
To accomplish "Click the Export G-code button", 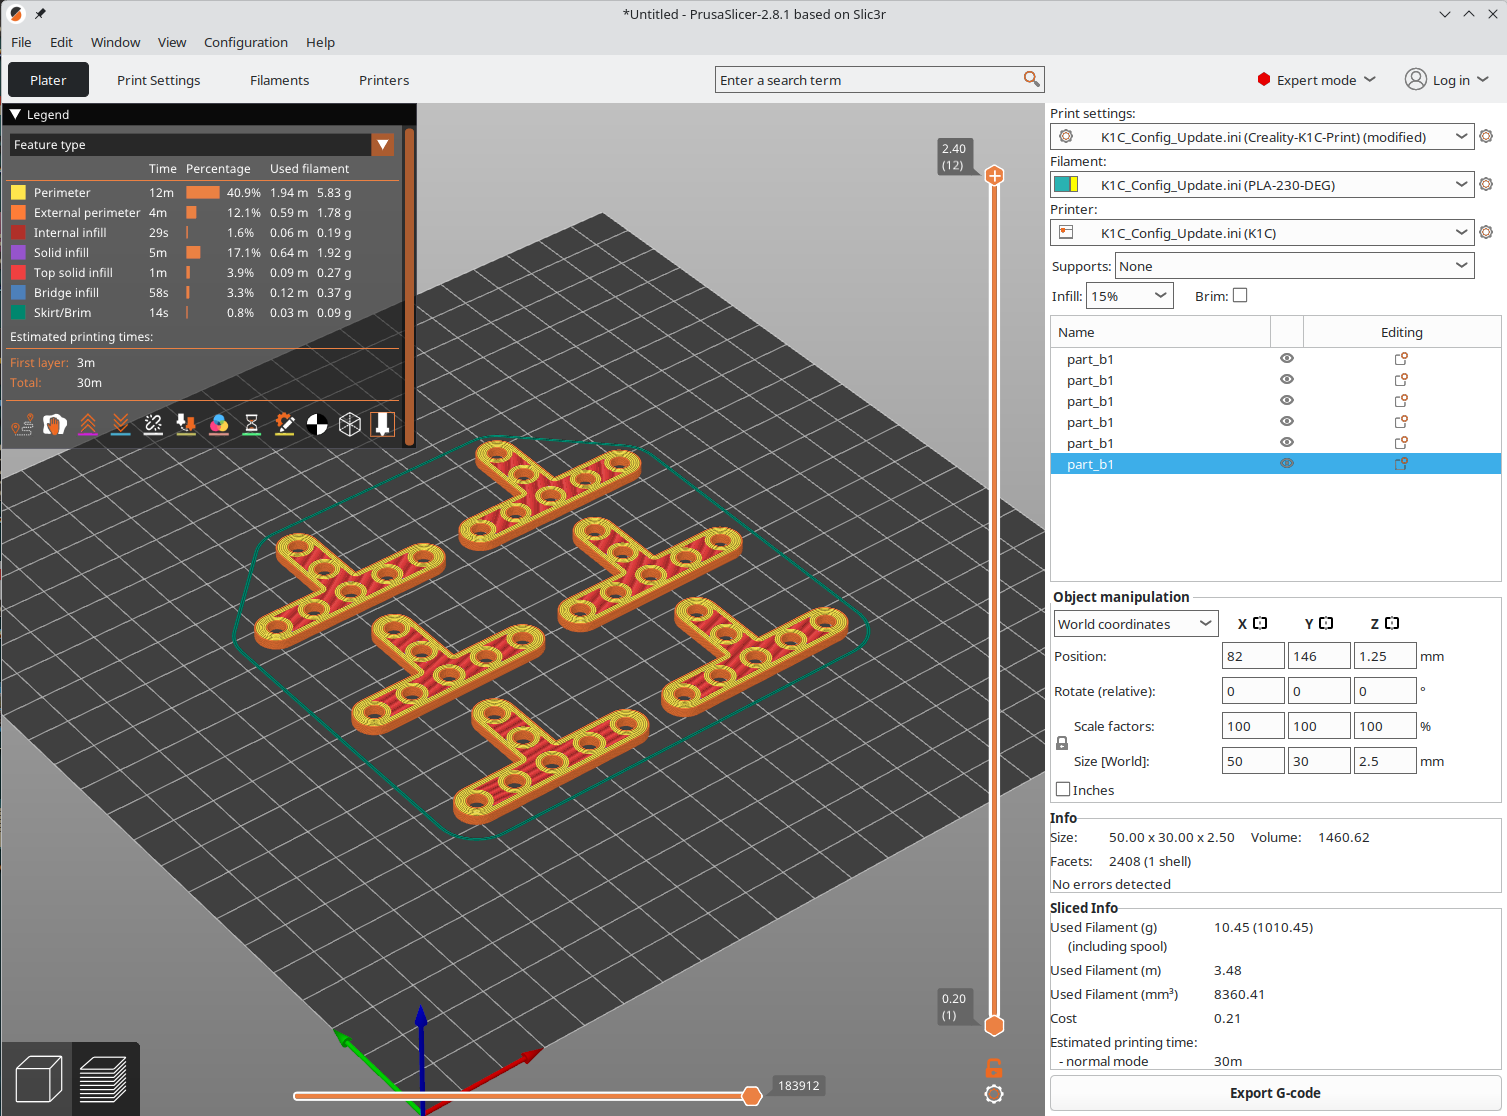I will 1275,1093.
